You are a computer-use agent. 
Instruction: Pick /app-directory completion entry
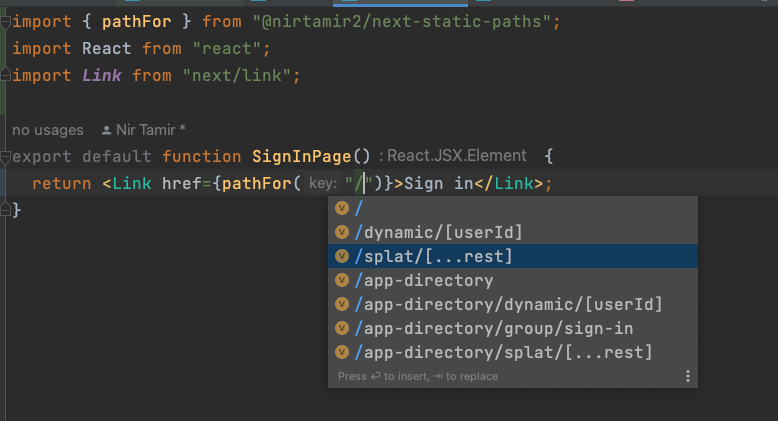click(513, 281)
